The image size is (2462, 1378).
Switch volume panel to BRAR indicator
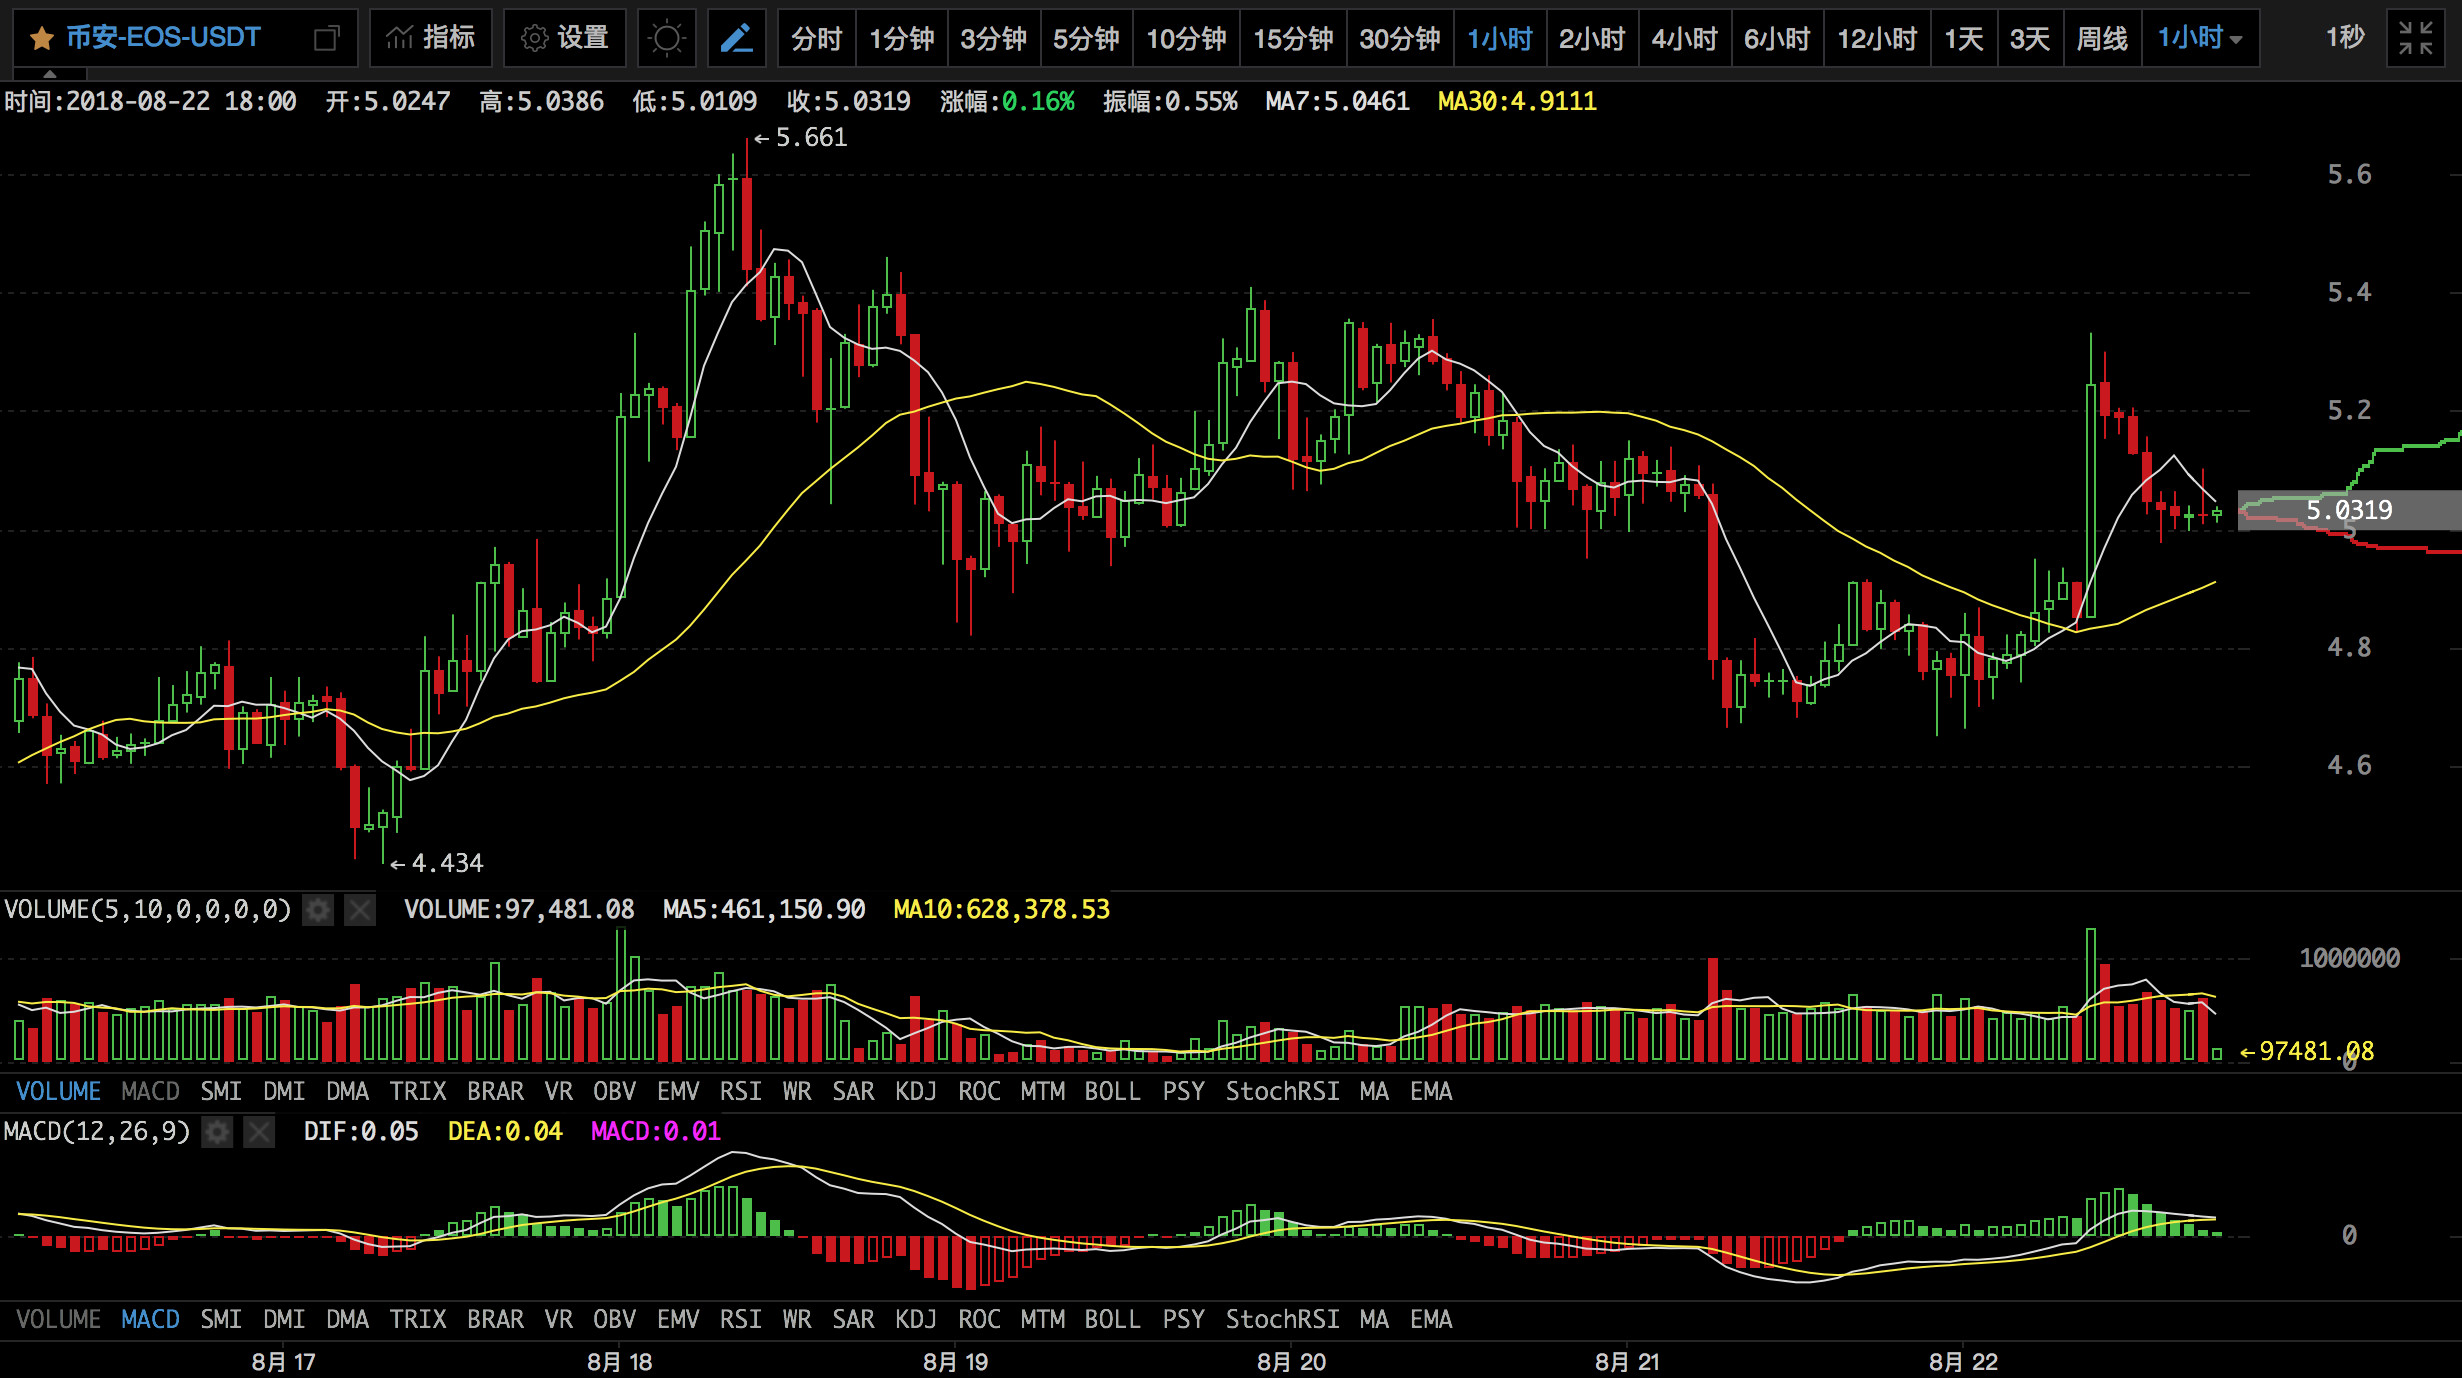point(496,1091)
